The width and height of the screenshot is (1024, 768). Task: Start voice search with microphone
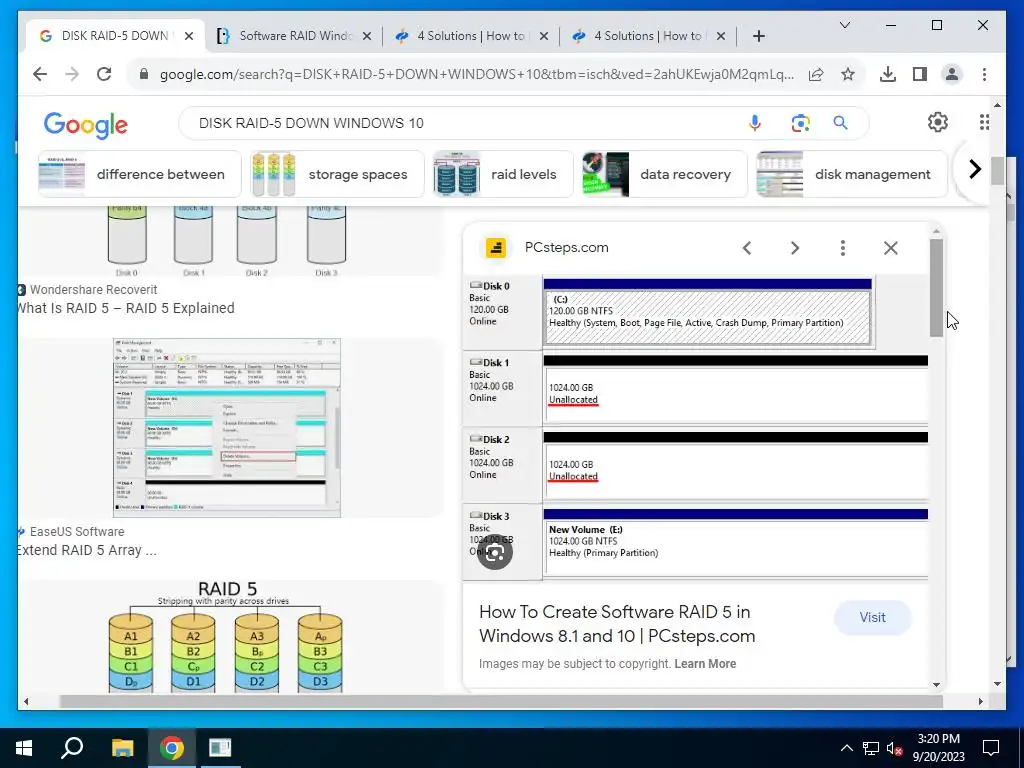[754, 123]
